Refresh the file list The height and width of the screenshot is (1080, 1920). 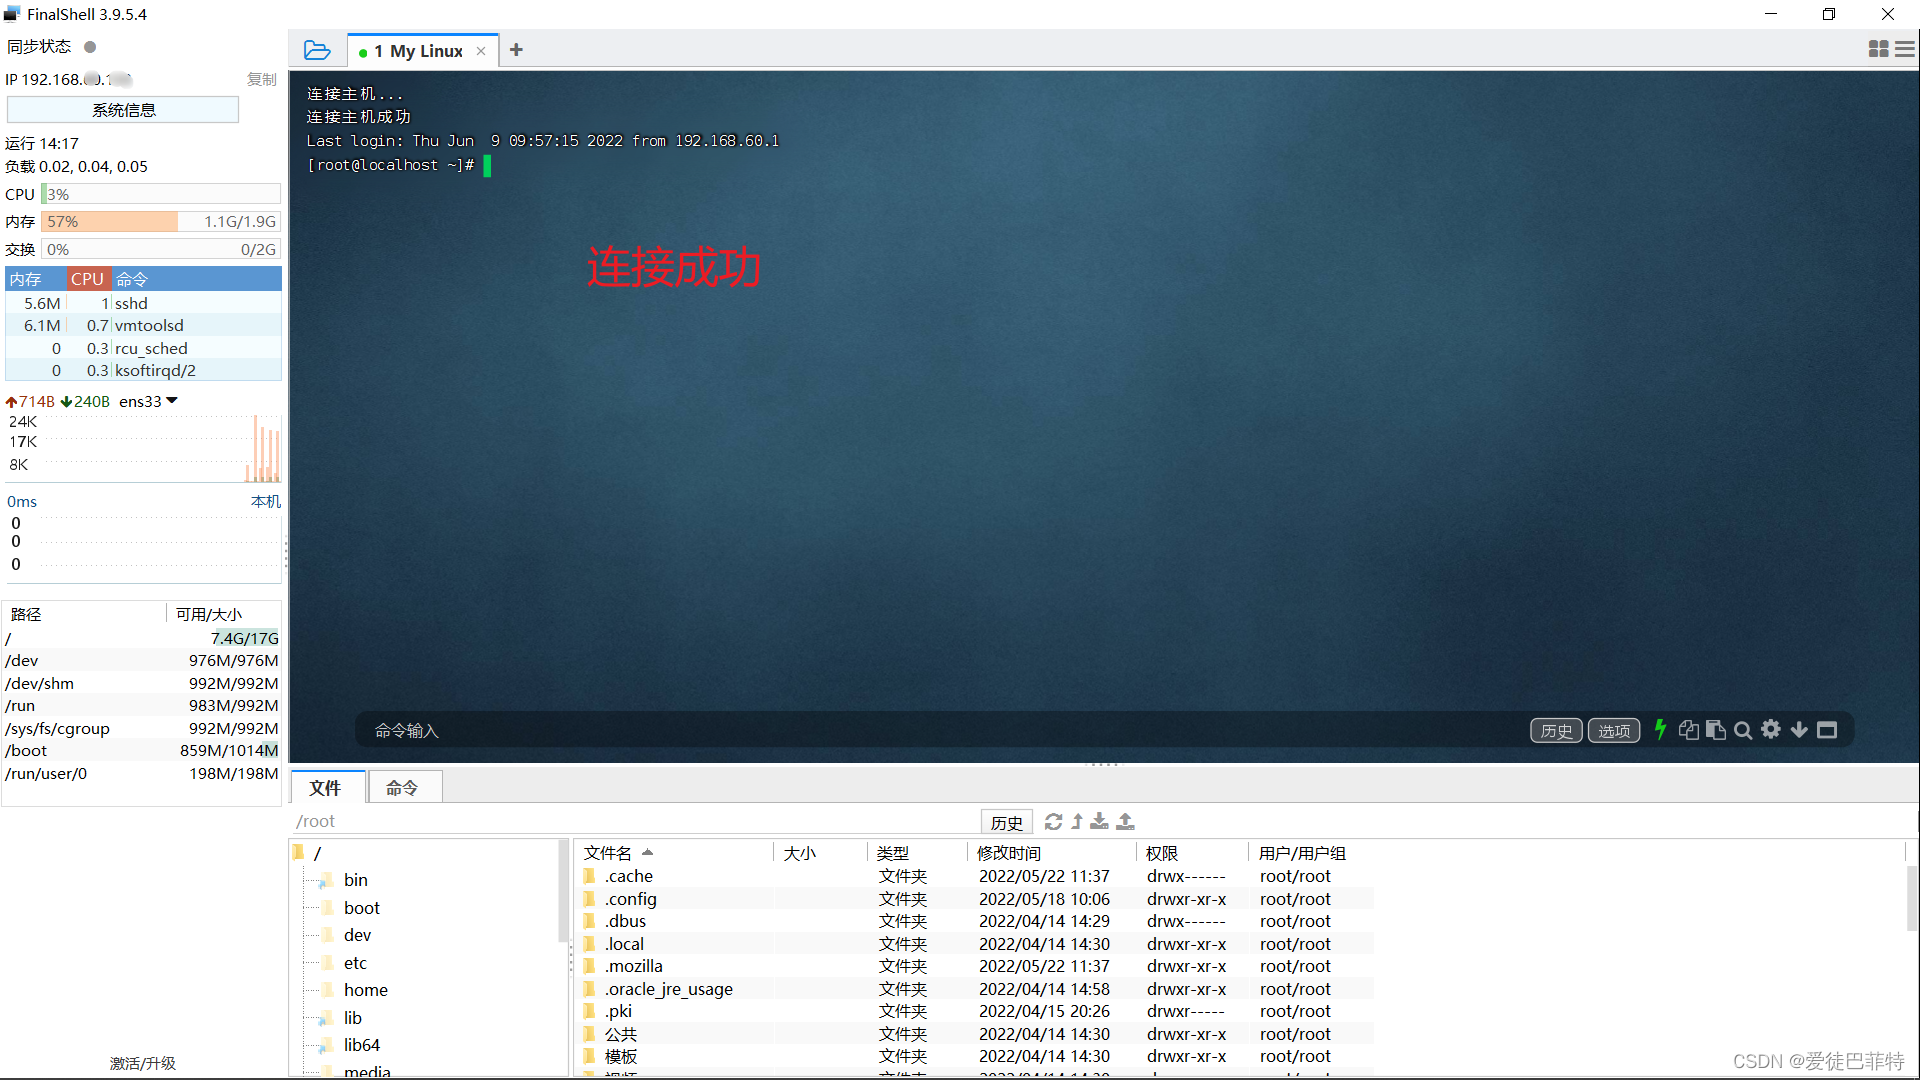click(x=1053, y=822)
